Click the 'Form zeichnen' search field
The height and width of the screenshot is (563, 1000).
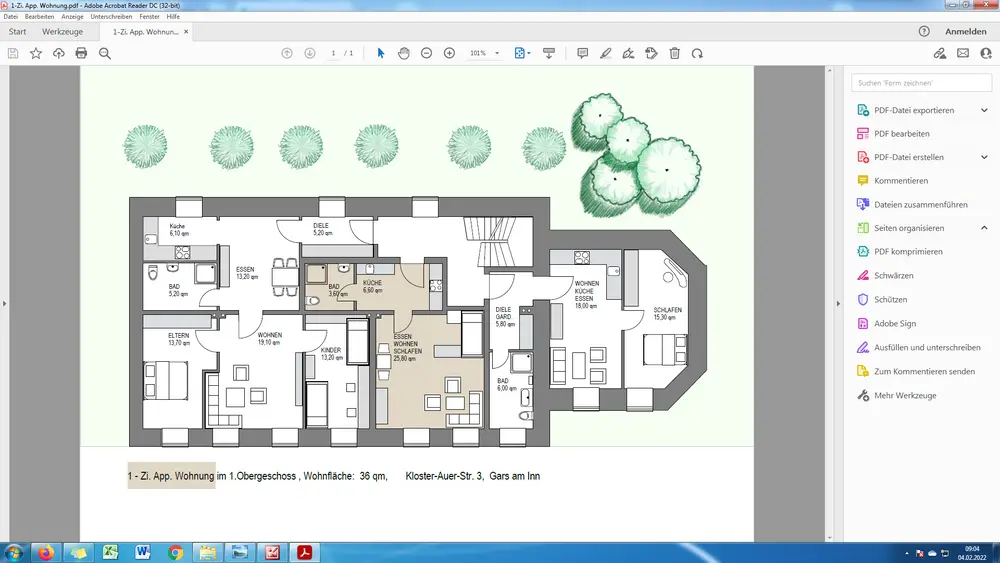(x=907, y=83)
